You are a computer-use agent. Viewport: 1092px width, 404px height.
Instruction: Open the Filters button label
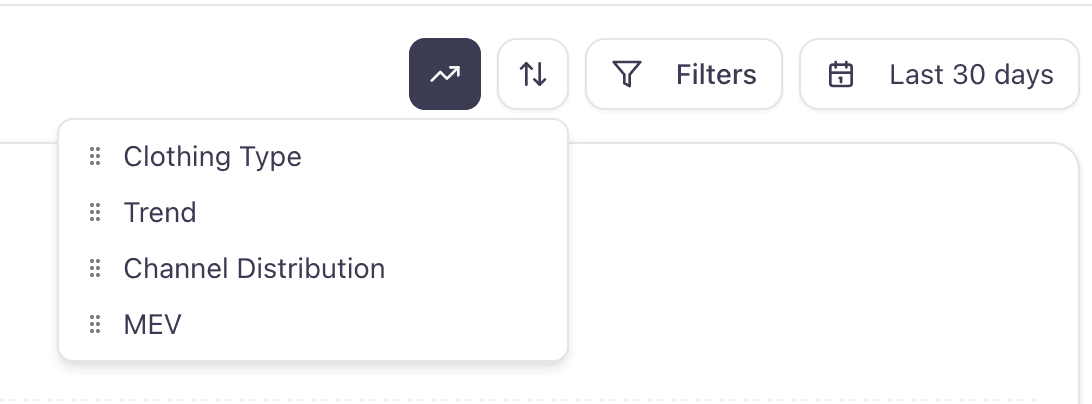click(x=716, y=74)
